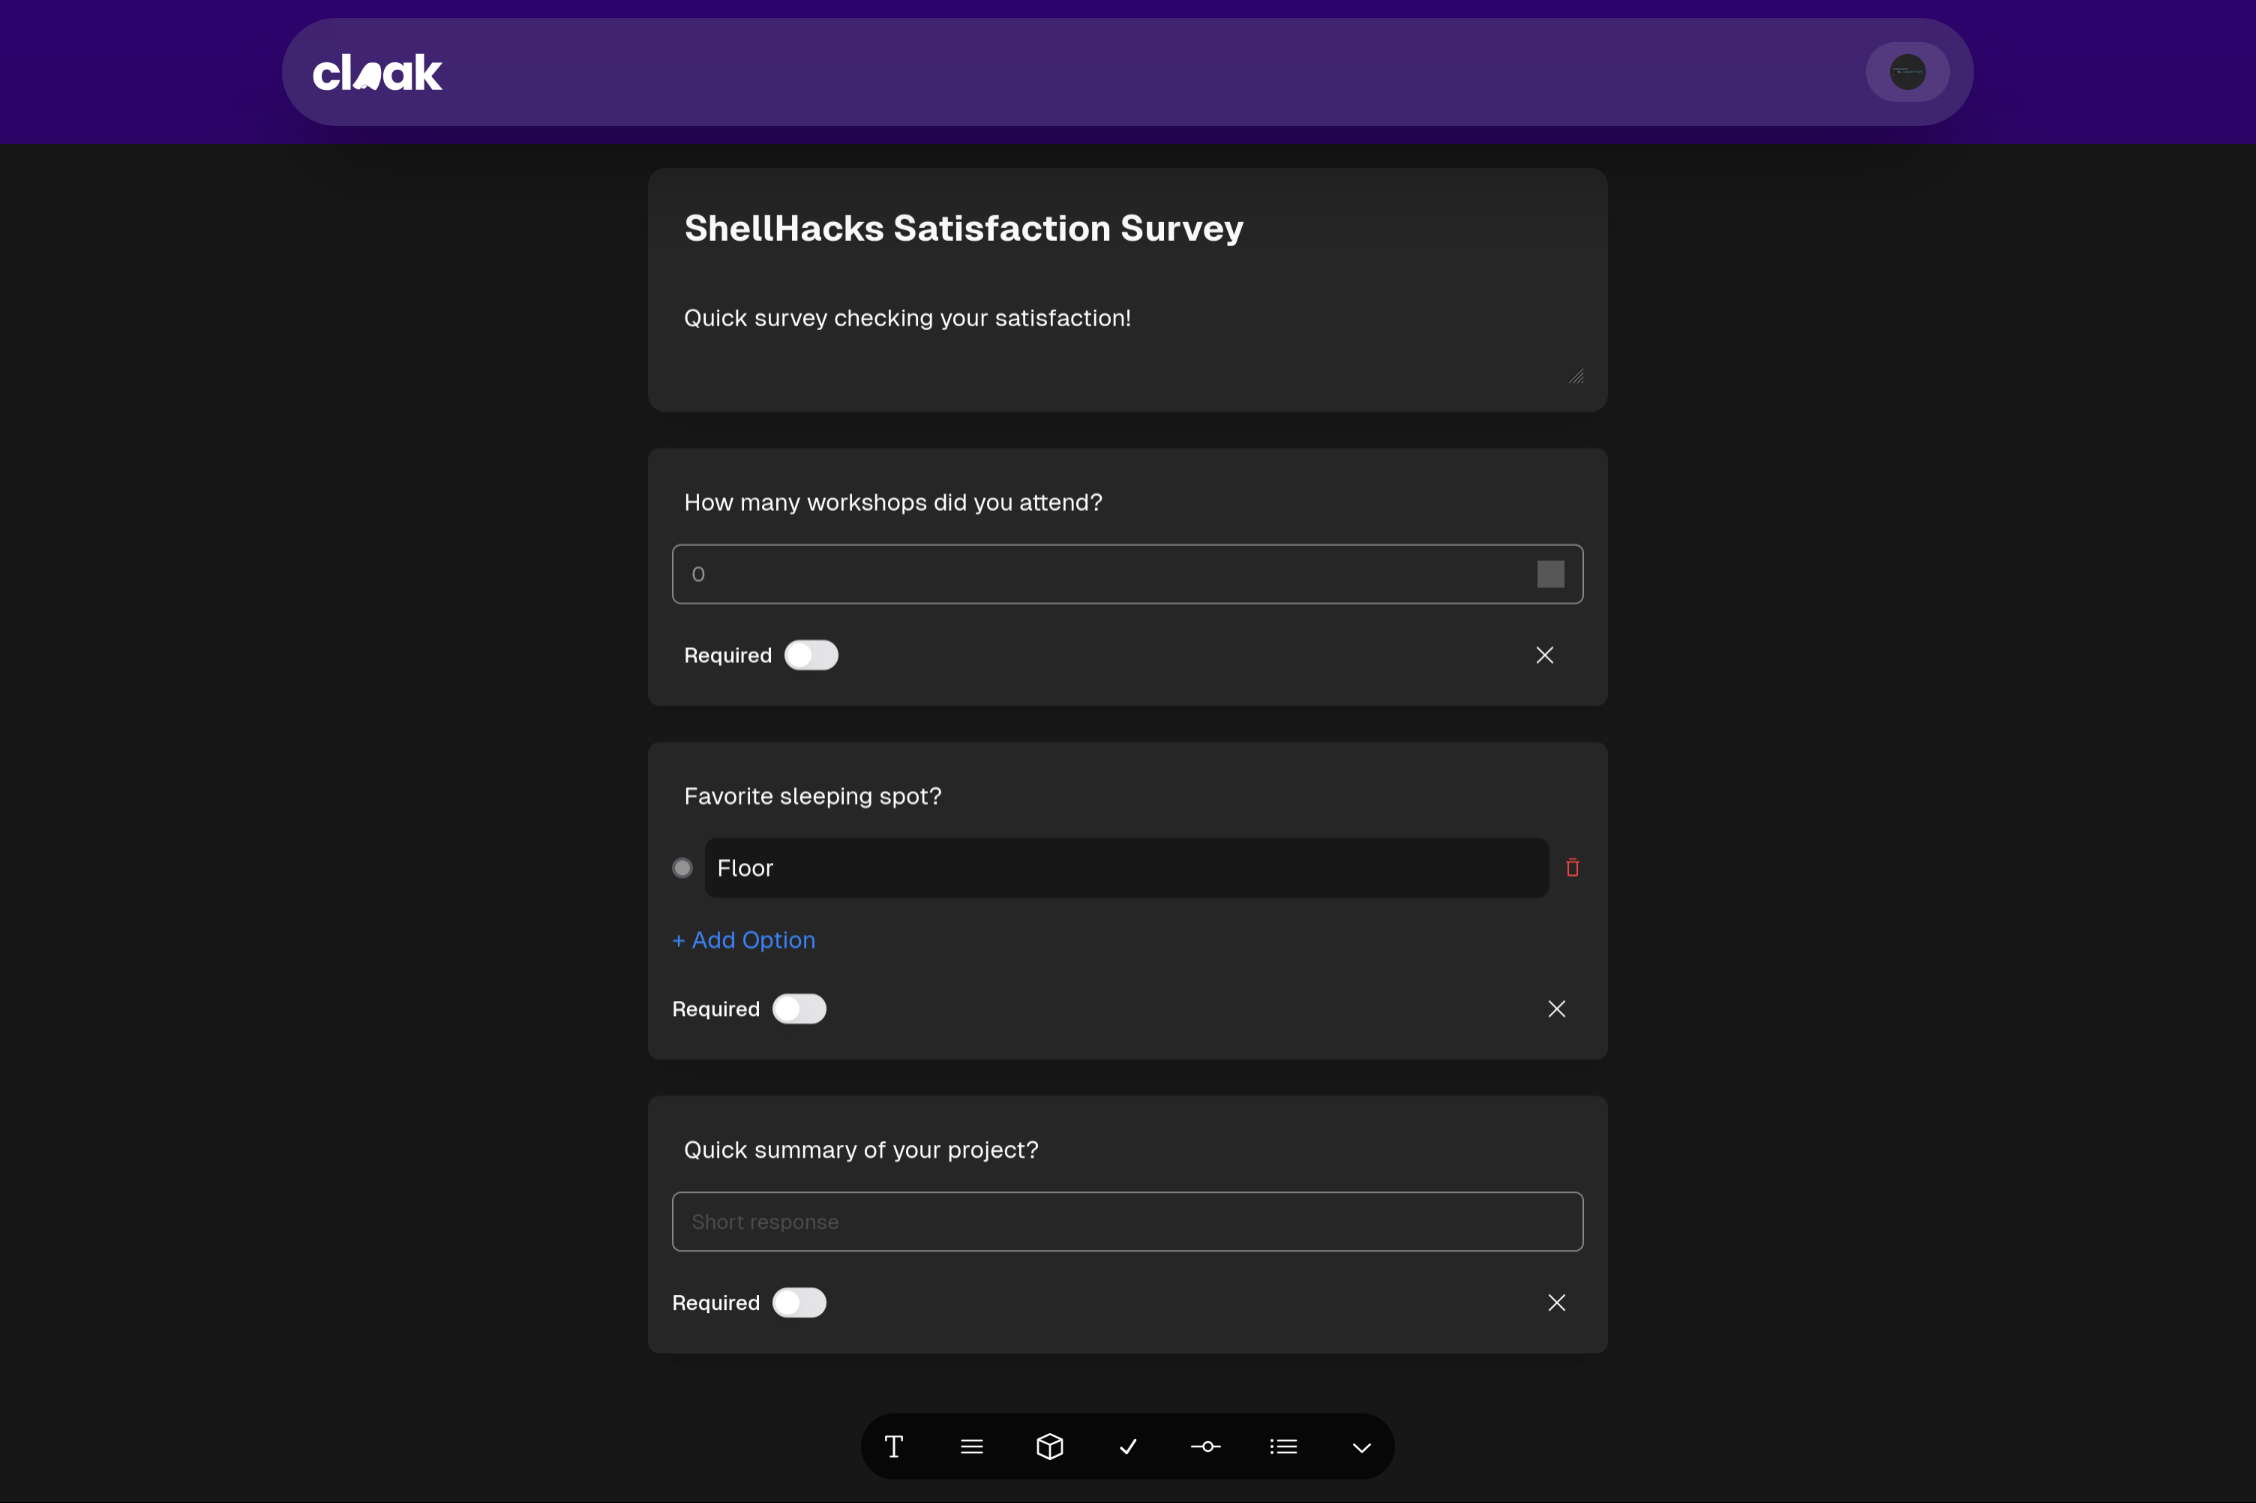This screenshot has width=2256, height=1503.
Task: Go to home via cloak logo
Action: tap(377, 72)
